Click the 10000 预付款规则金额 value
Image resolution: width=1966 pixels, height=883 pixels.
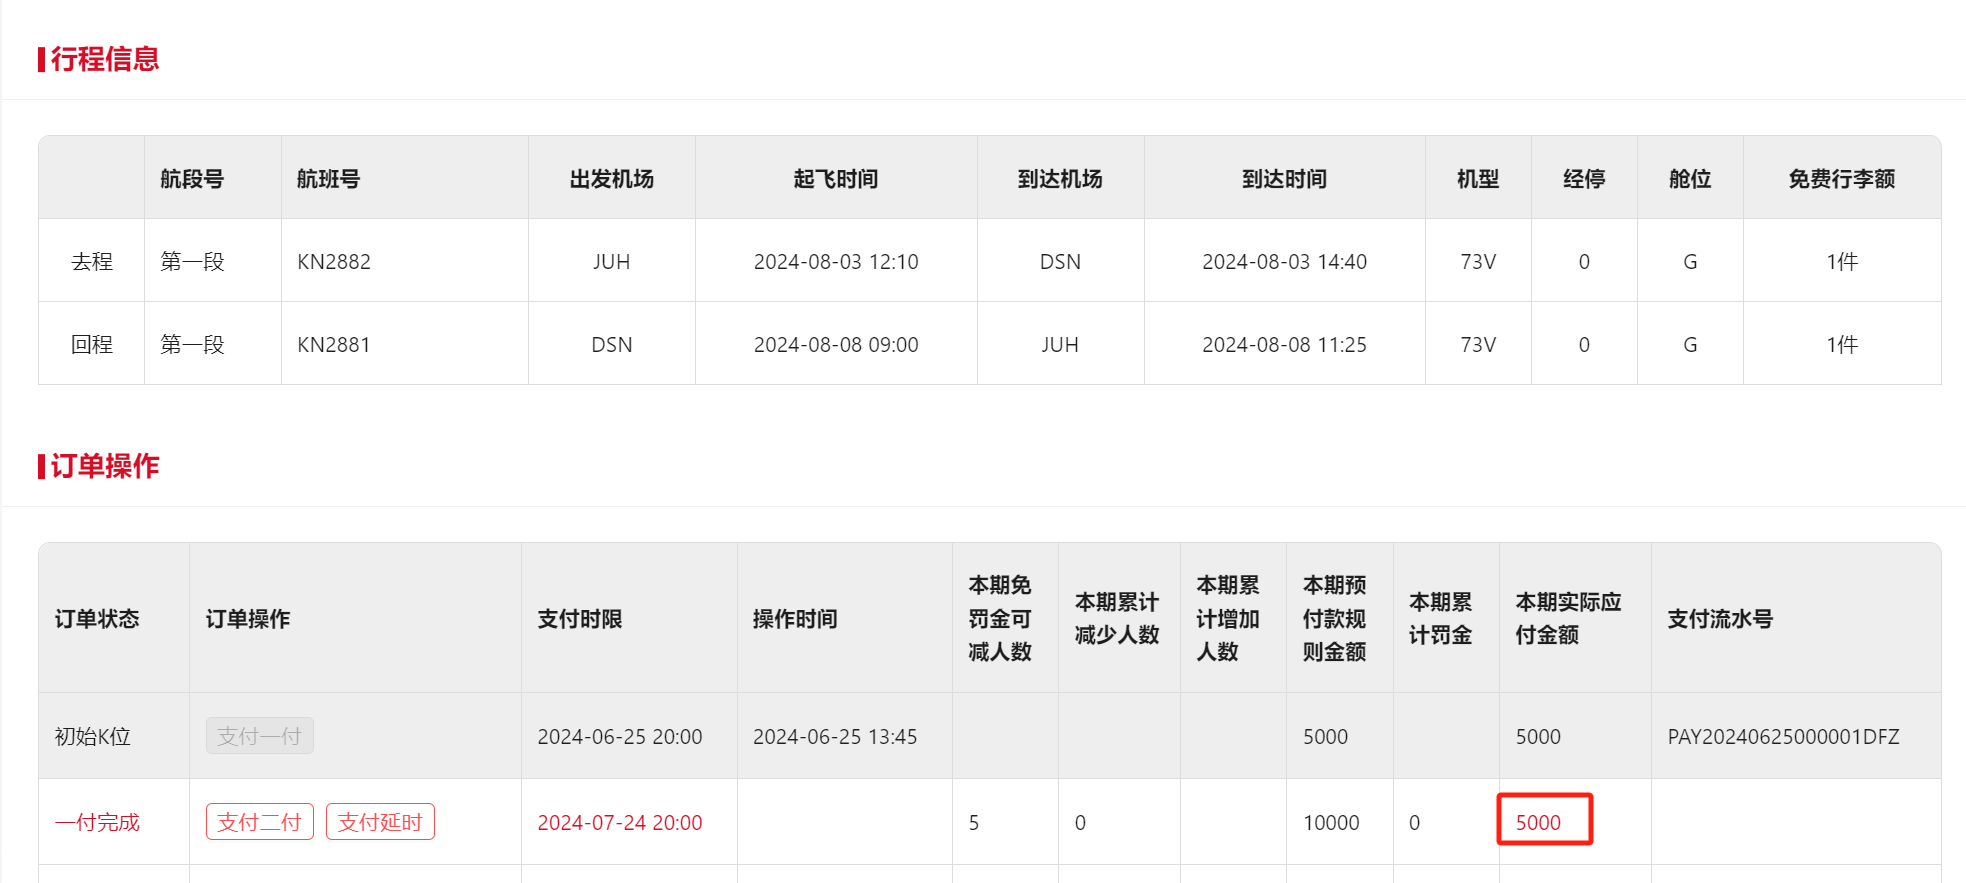click(x=1331, y=823)
